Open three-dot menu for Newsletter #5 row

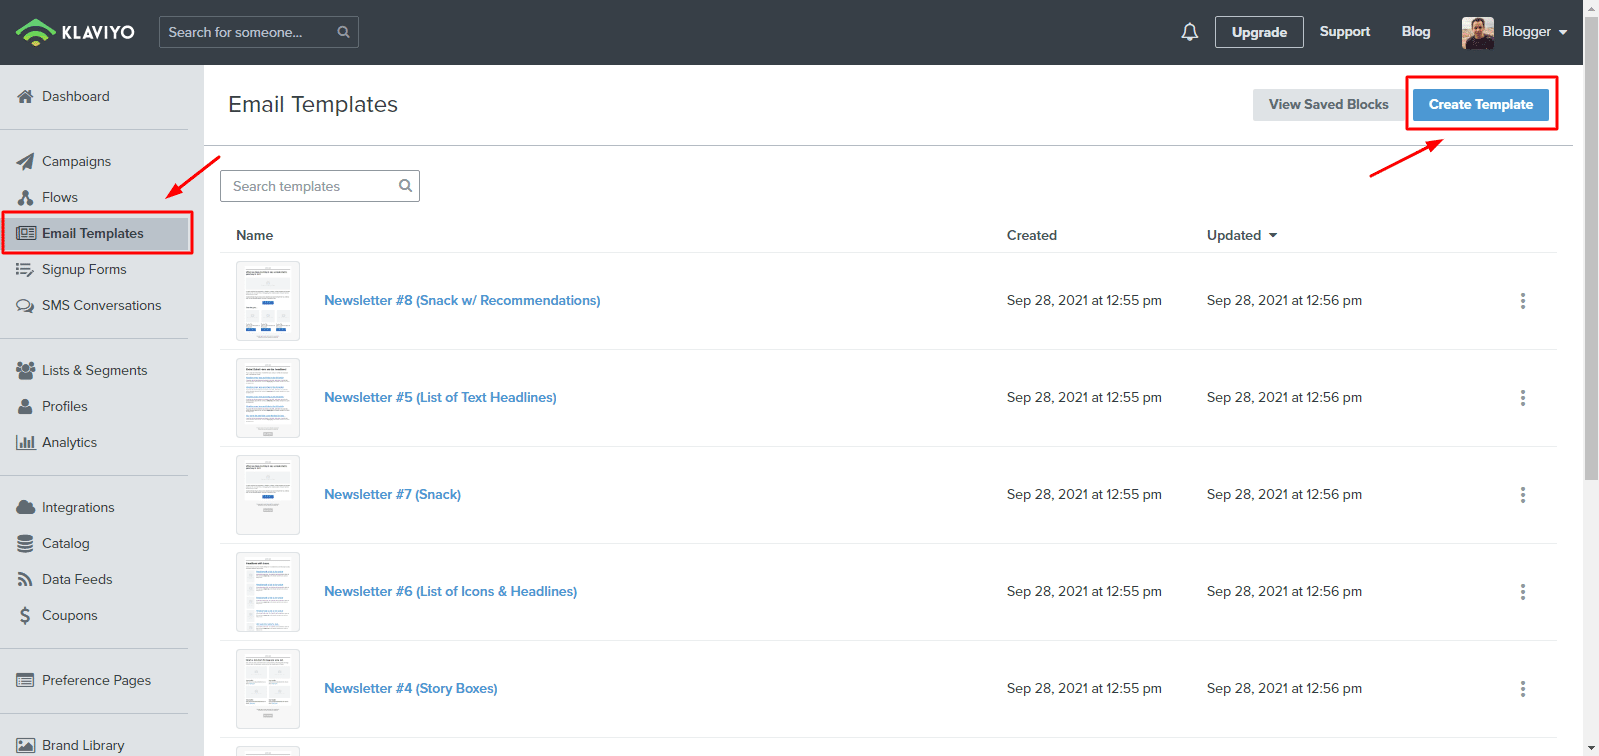point(1522,398)
